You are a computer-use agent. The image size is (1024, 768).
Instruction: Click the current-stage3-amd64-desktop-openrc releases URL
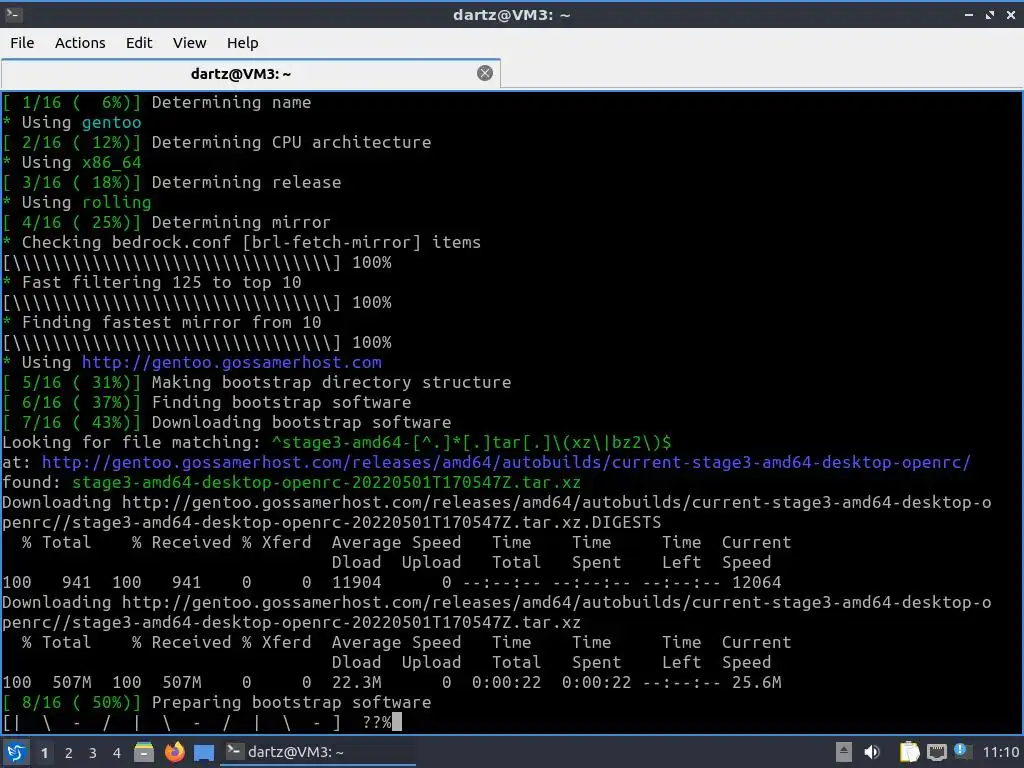(x=506, y=462)
